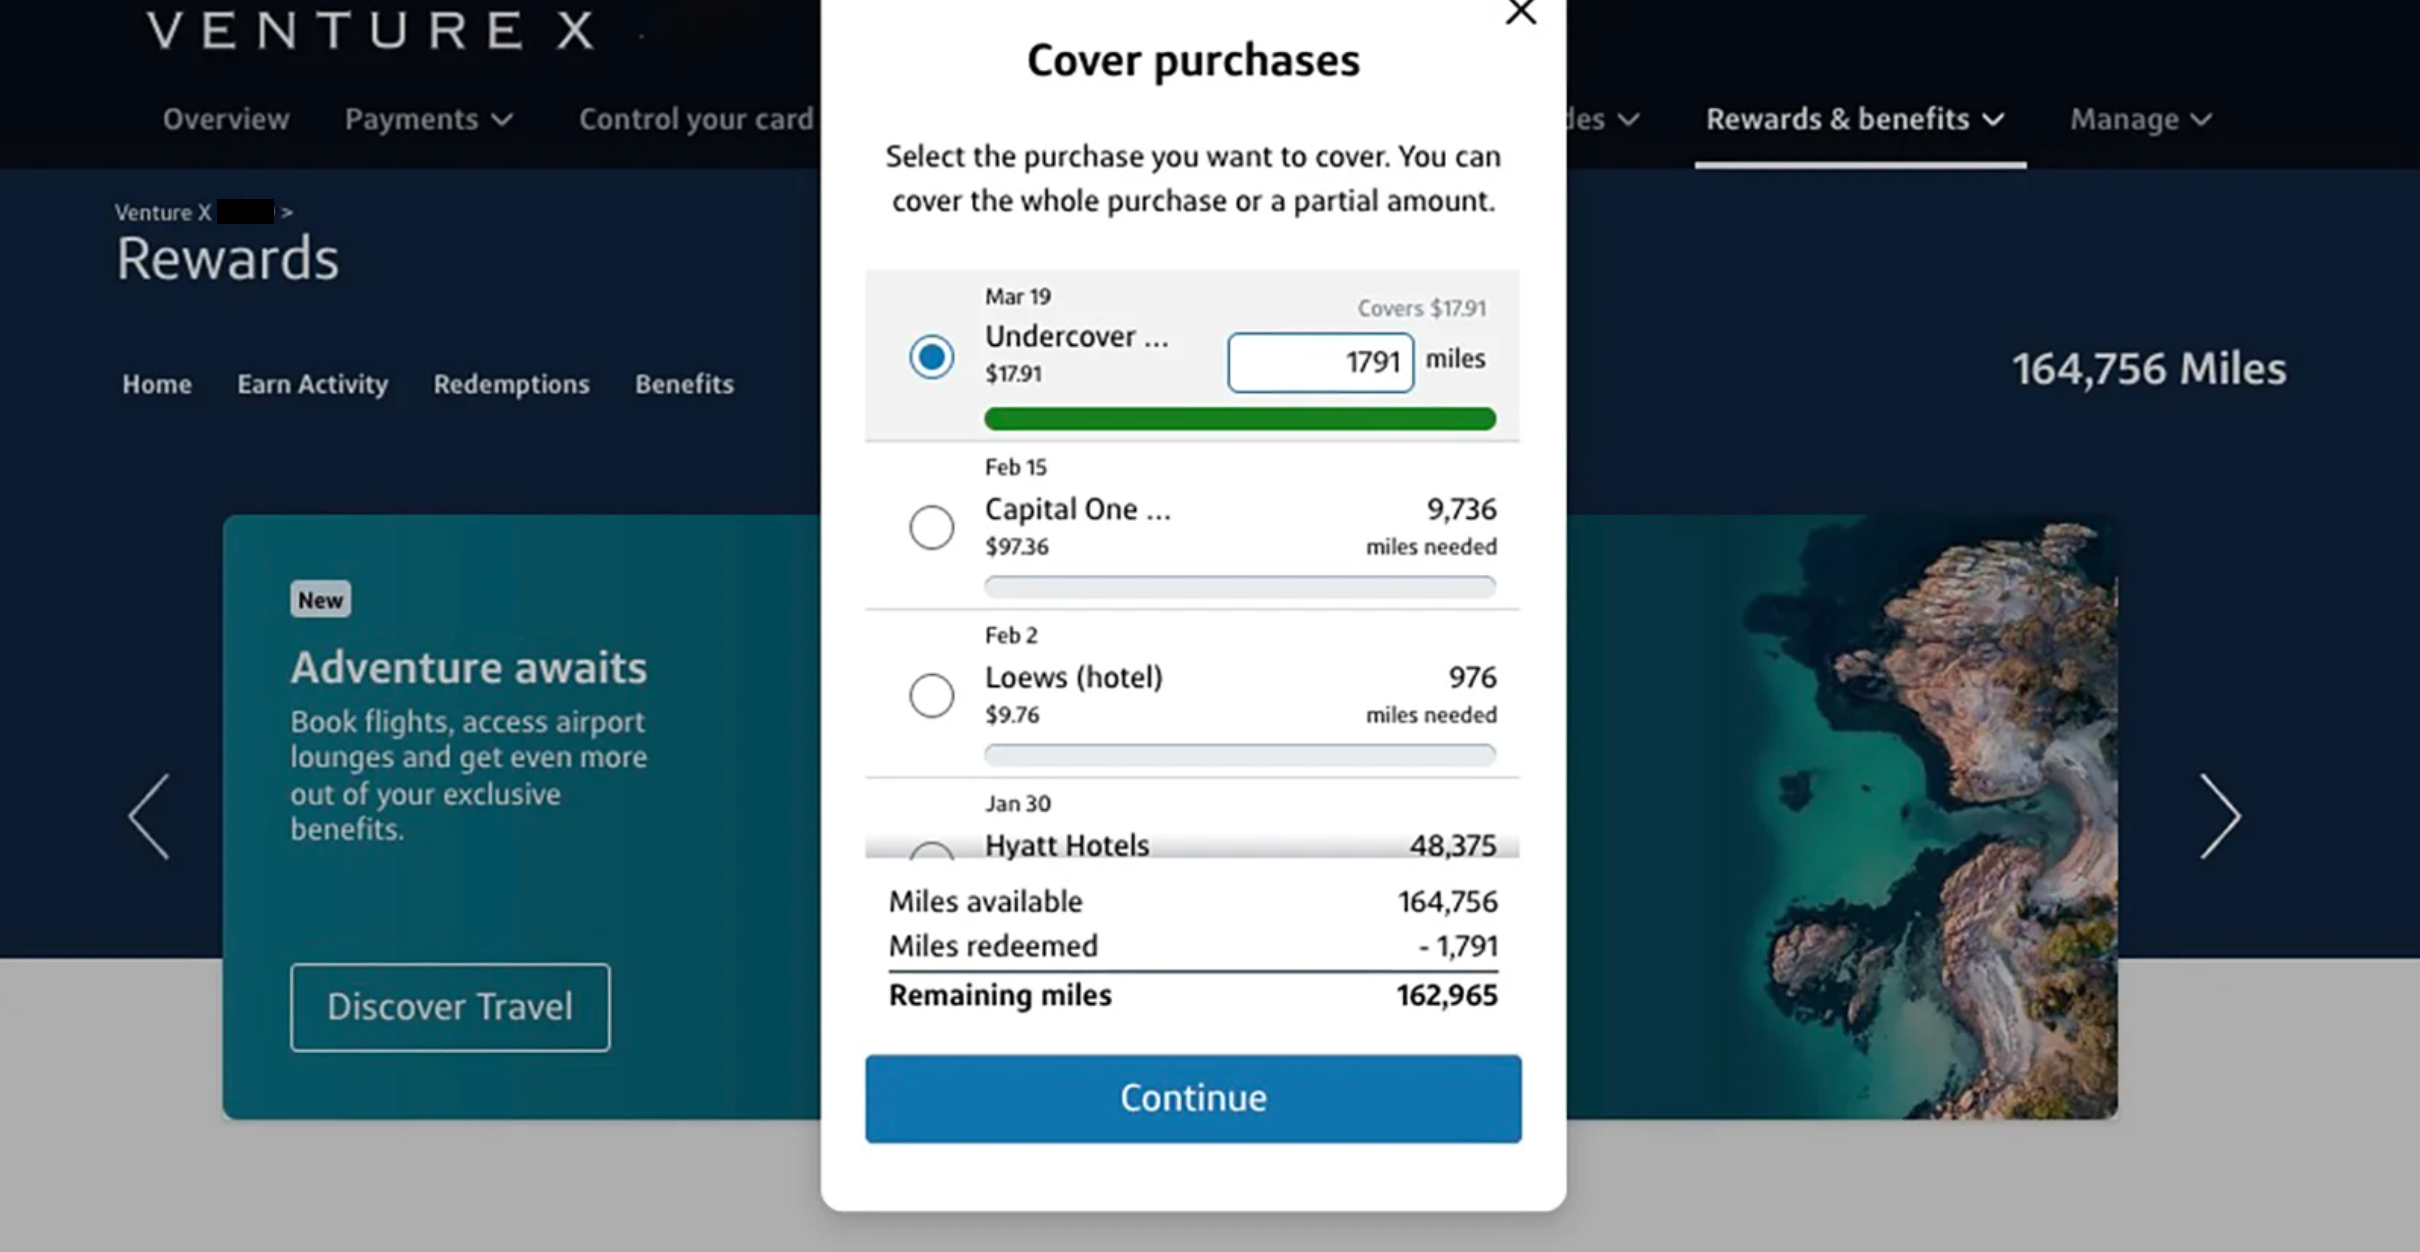Select the Undercover purchase radio button
This screenshot has width=2420, height=1252.
tap(931, 357)
